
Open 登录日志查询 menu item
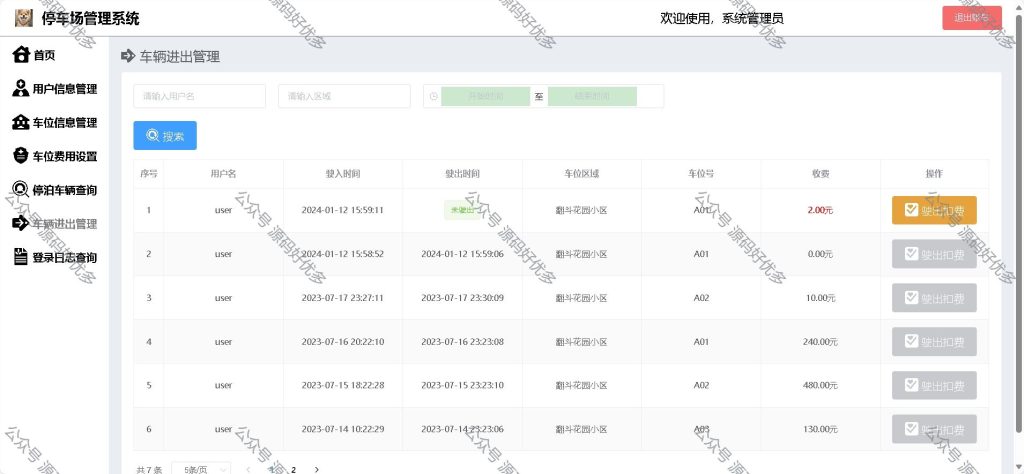click(65, 258)
